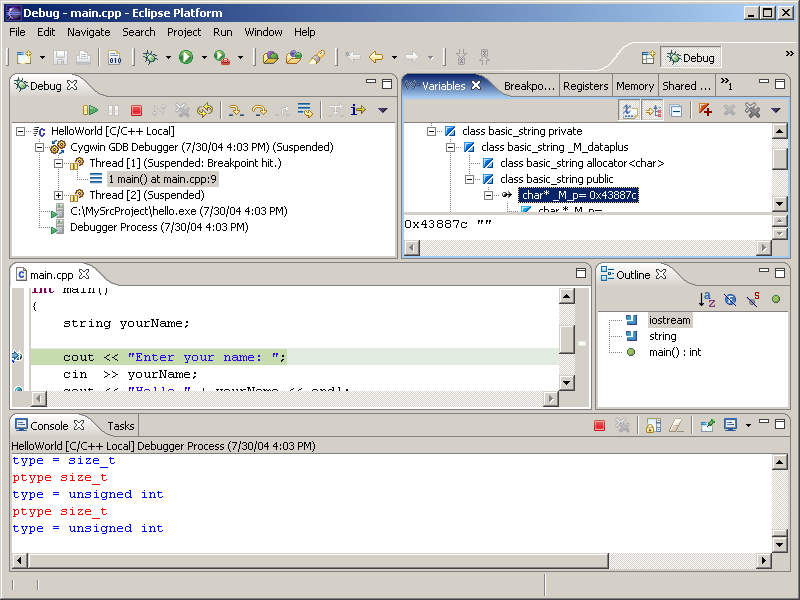Collapse the class basic_string _M_dataplus node
Viewport: 800px width, 600px height.
pos(451,147)
